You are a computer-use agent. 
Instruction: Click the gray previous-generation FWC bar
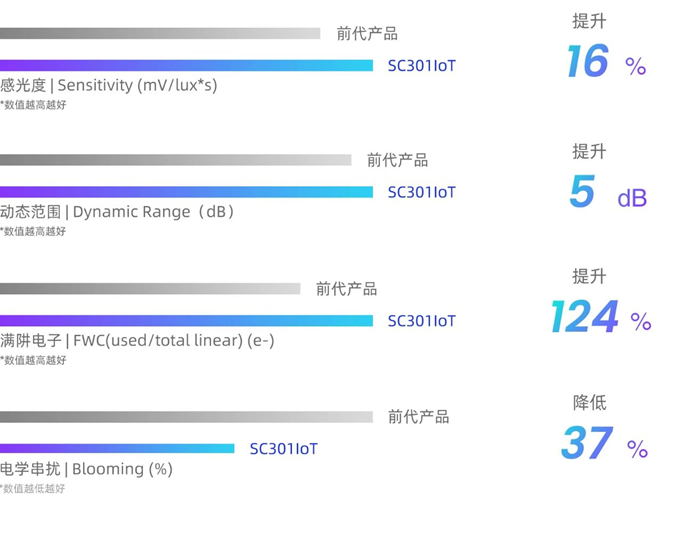(150, 289)
